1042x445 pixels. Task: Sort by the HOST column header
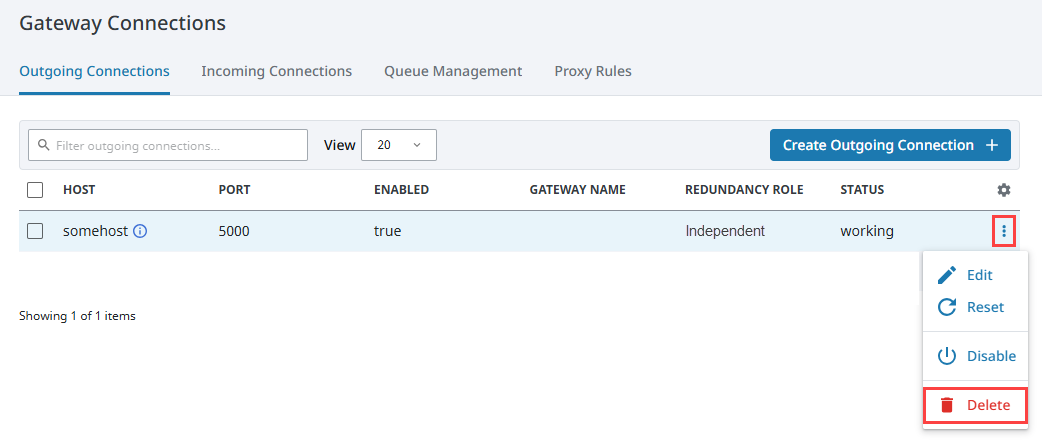click(79, 190)
